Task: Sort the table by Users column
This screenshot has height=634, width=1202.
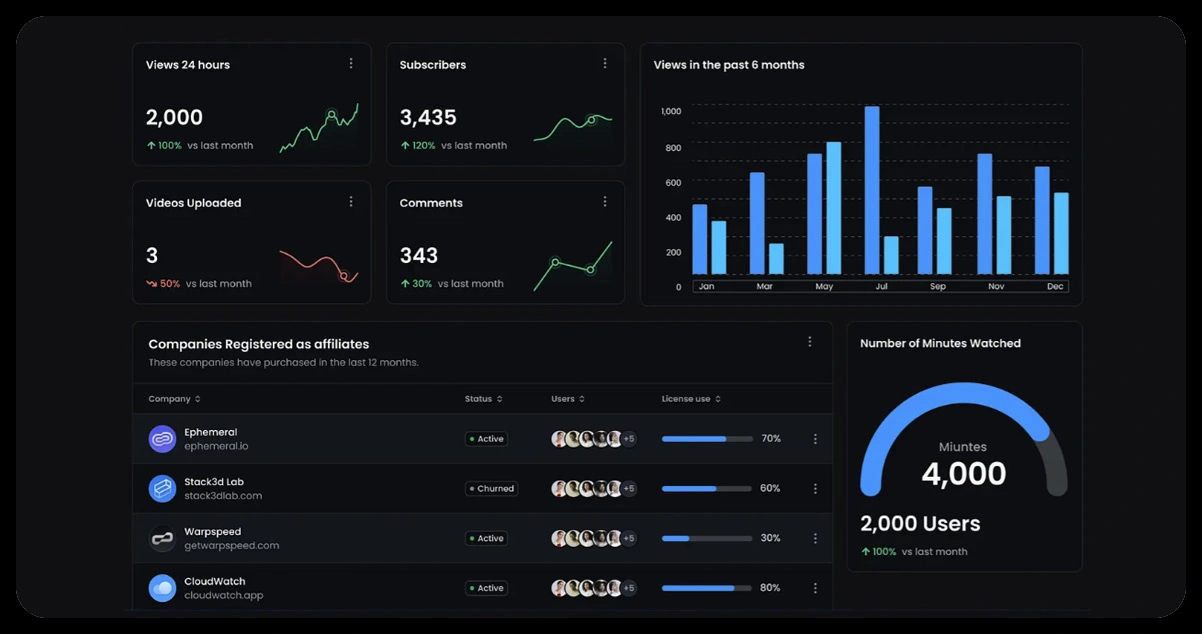Action: (567, 399)
